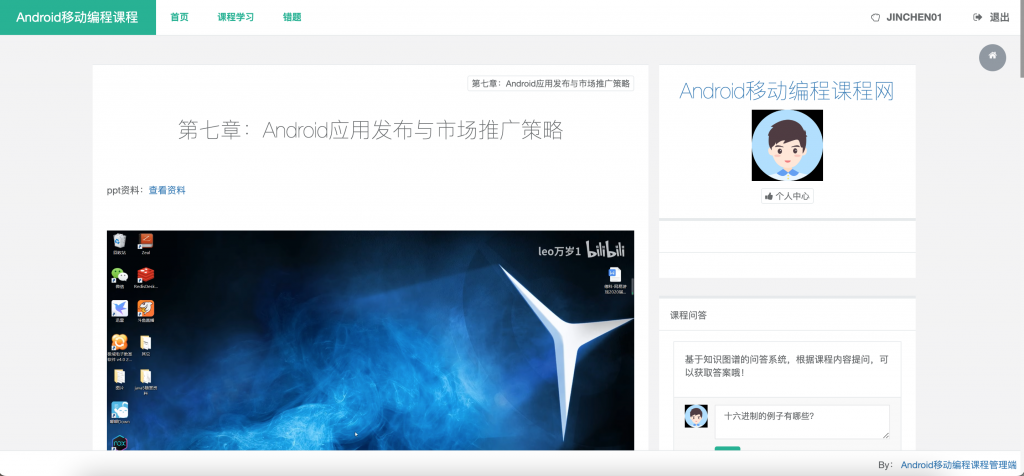
Task: Open the 错题 nav item
Action: 292,18
